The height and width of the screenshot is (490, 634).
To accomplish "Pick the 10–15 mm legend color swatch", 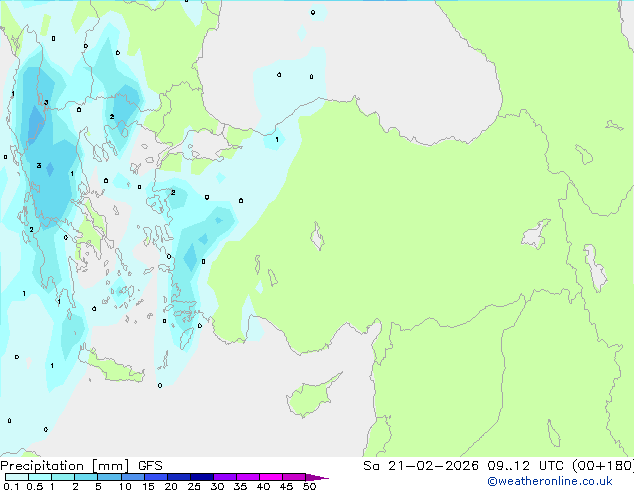I will pyautogui.click(x=132, y=477).
